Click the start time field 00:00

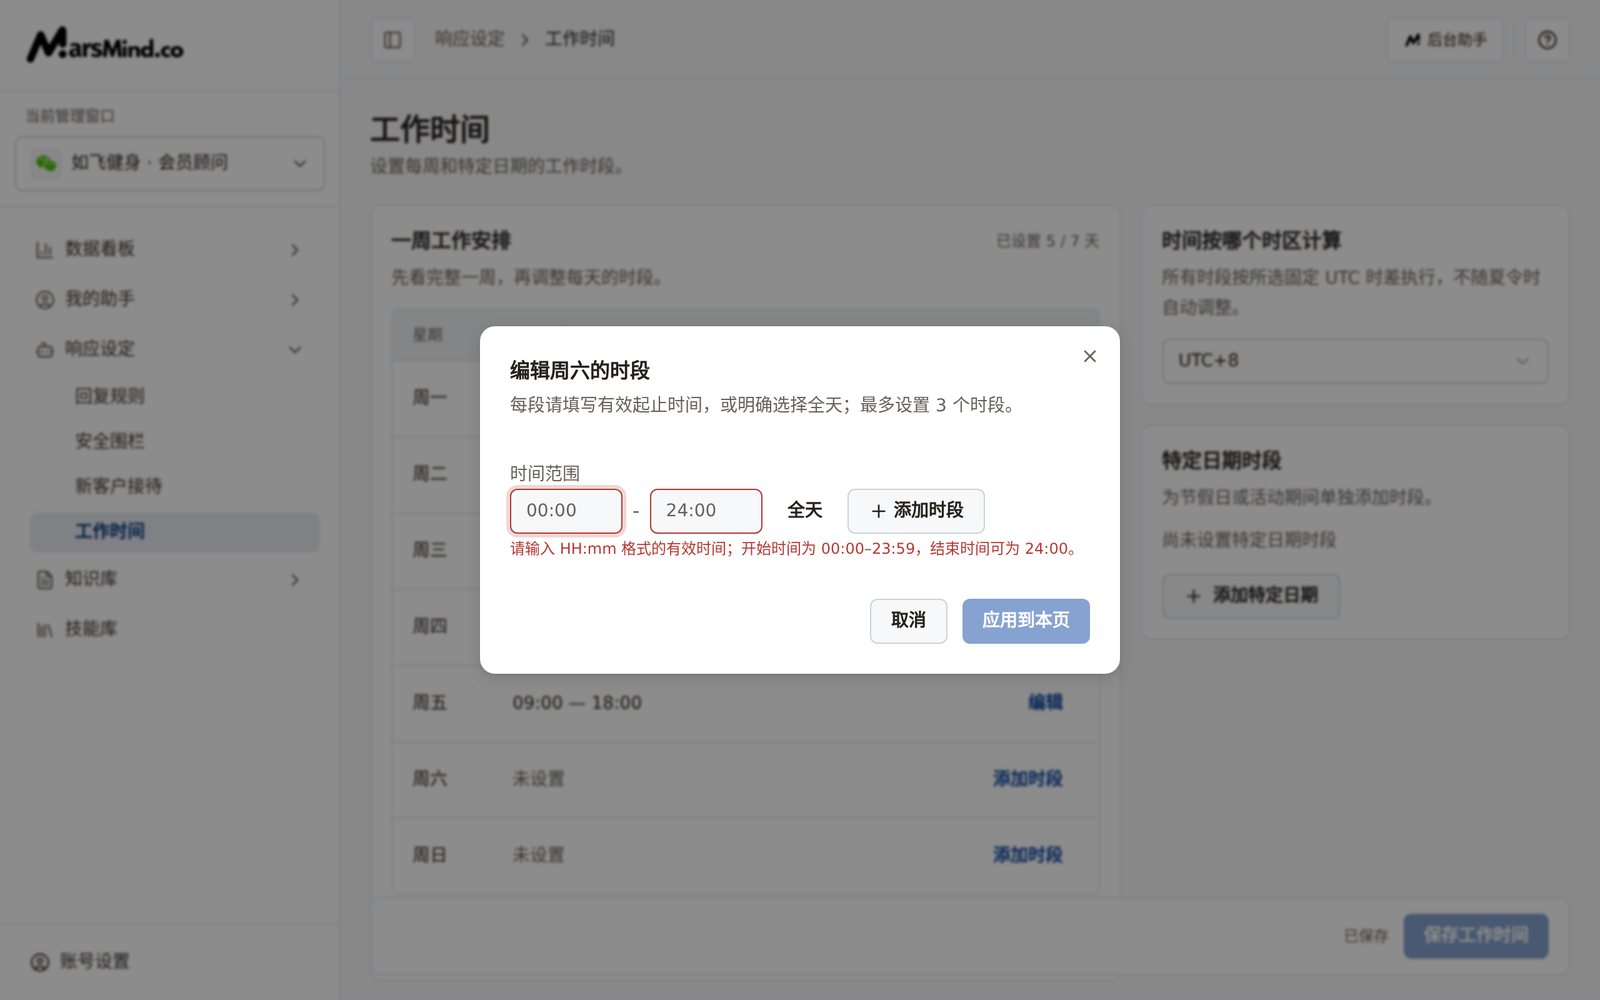566,511
